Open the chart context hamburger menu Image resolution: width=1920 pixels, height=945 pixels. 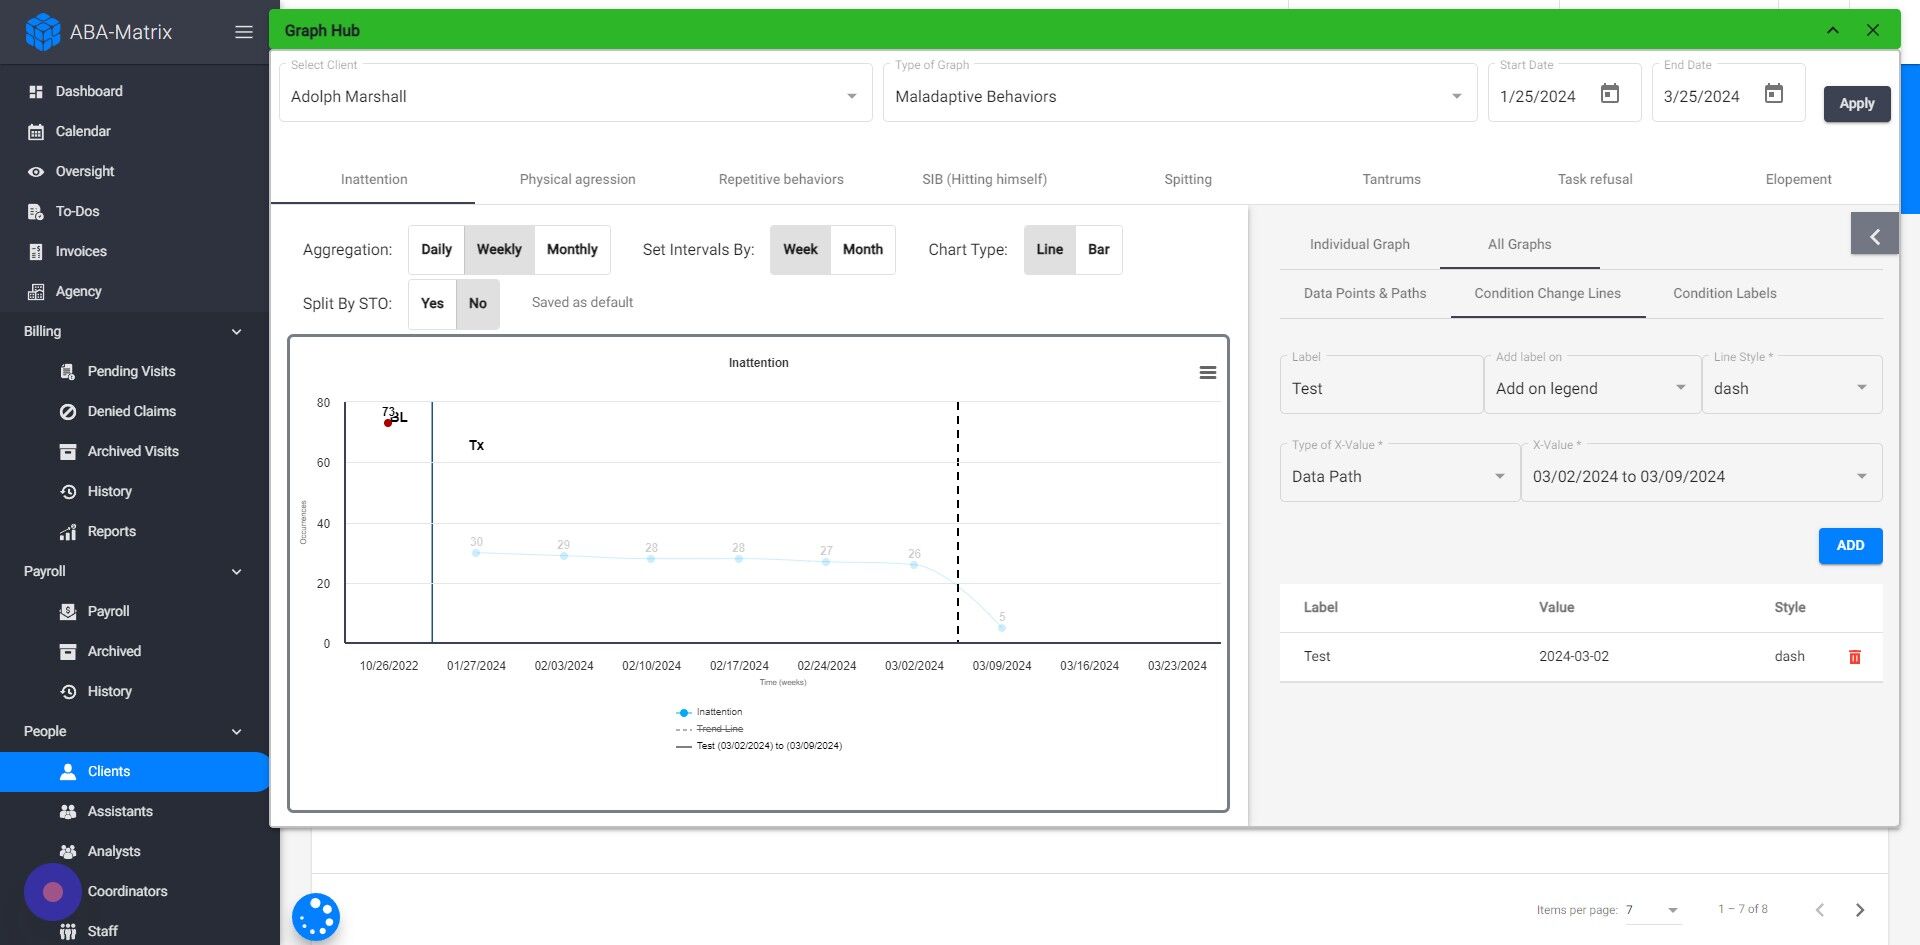click(1208, 373)
